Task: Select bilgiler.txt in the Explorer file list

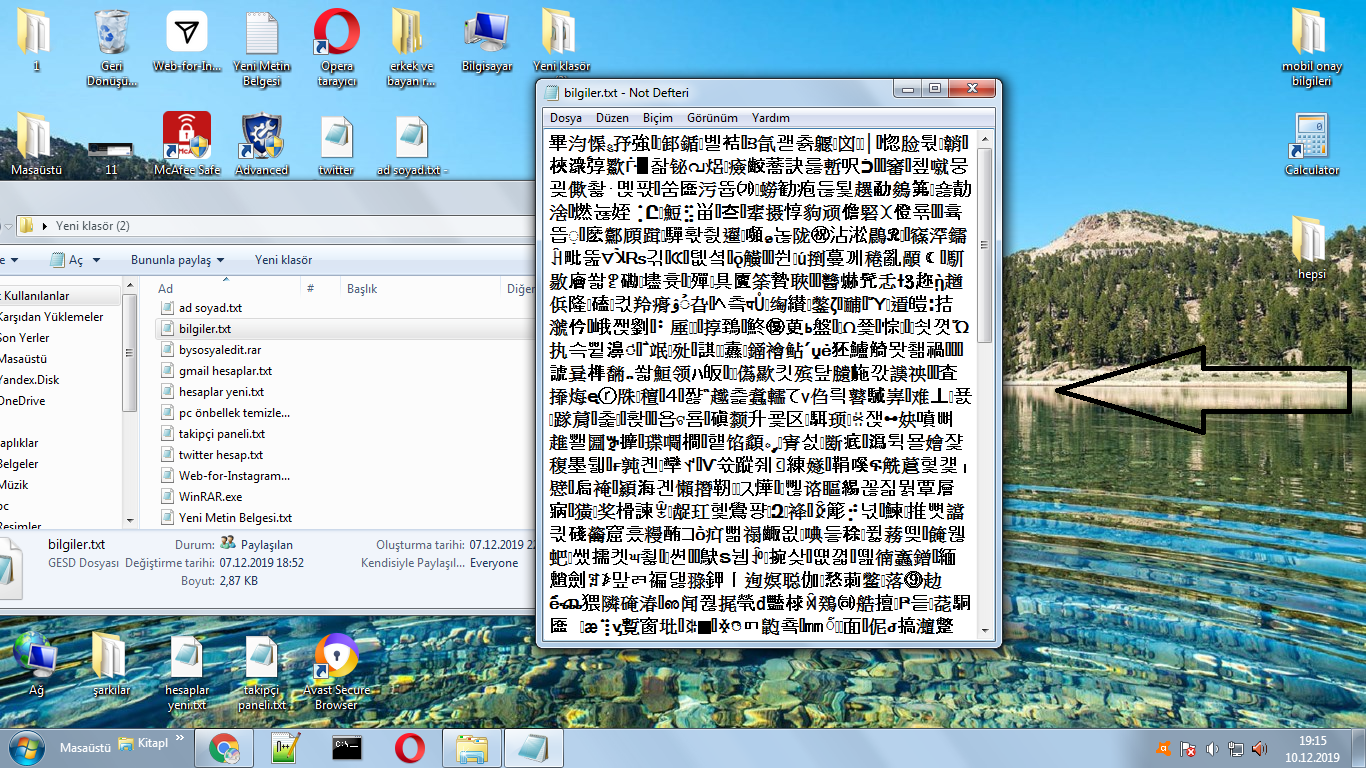Action: 205,329
